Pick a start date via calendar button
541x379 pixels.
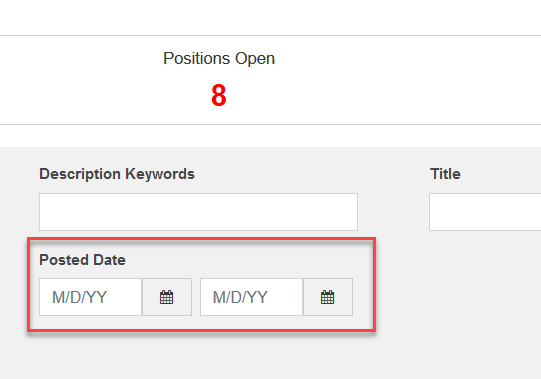coord(167,297)
